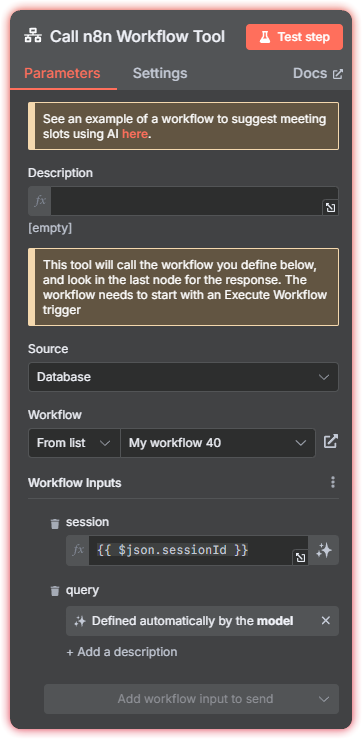Expand Add workflow input to send dropdown
This screenshot has width=362, height=739.
(x=191, y=699)
